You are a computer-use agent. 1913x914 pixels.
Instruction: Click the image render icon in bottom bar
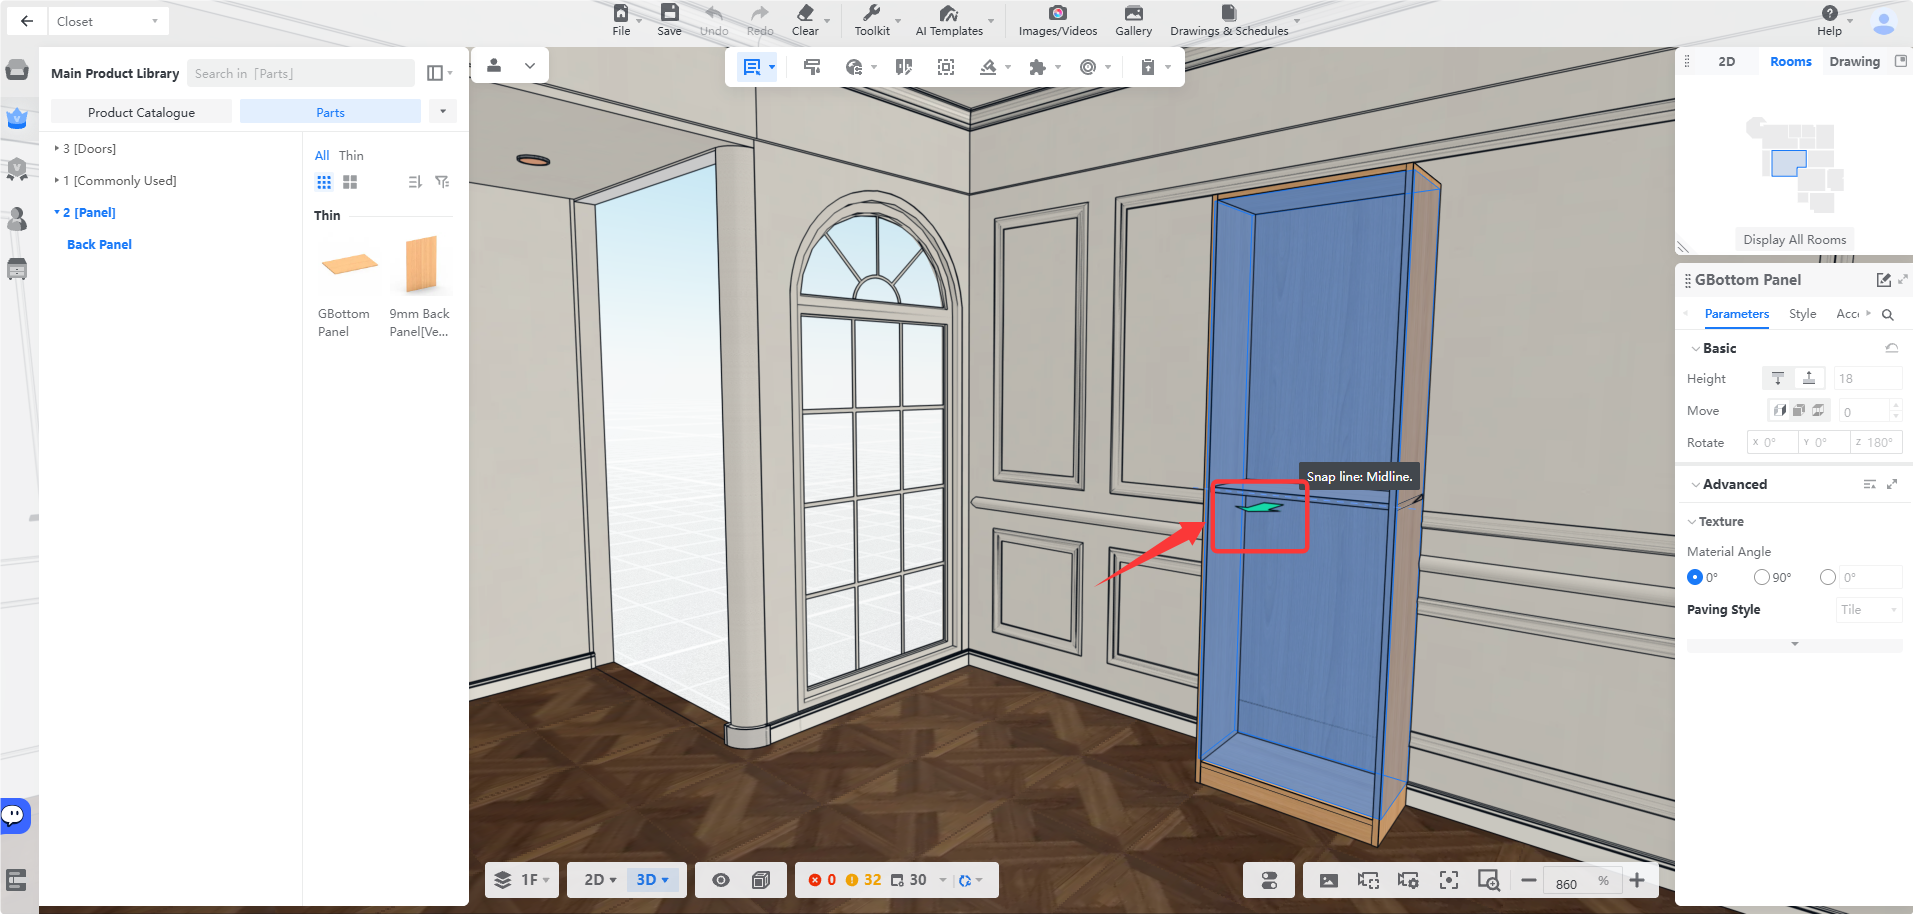click(x=1328, y=880)
